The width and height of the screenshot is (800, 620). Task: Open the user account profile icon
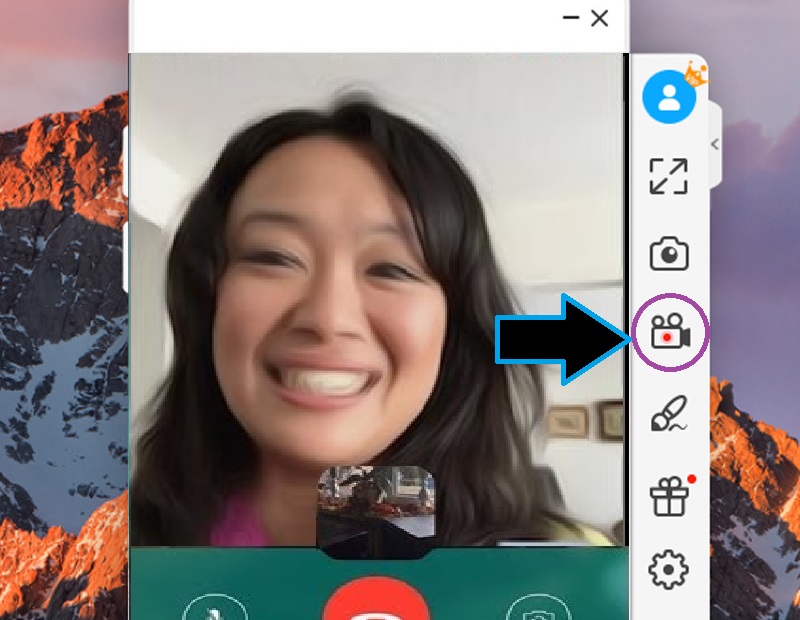tap(671, 97)
